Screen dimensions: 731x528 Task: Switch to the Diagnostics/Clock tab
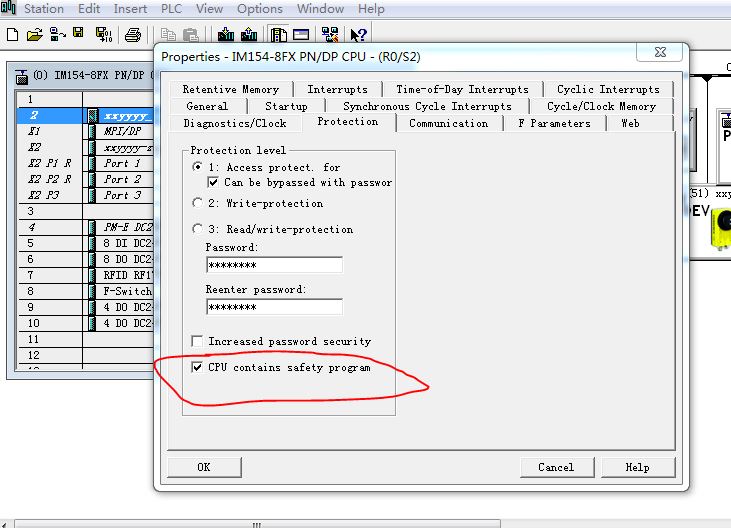click(235, 123)
